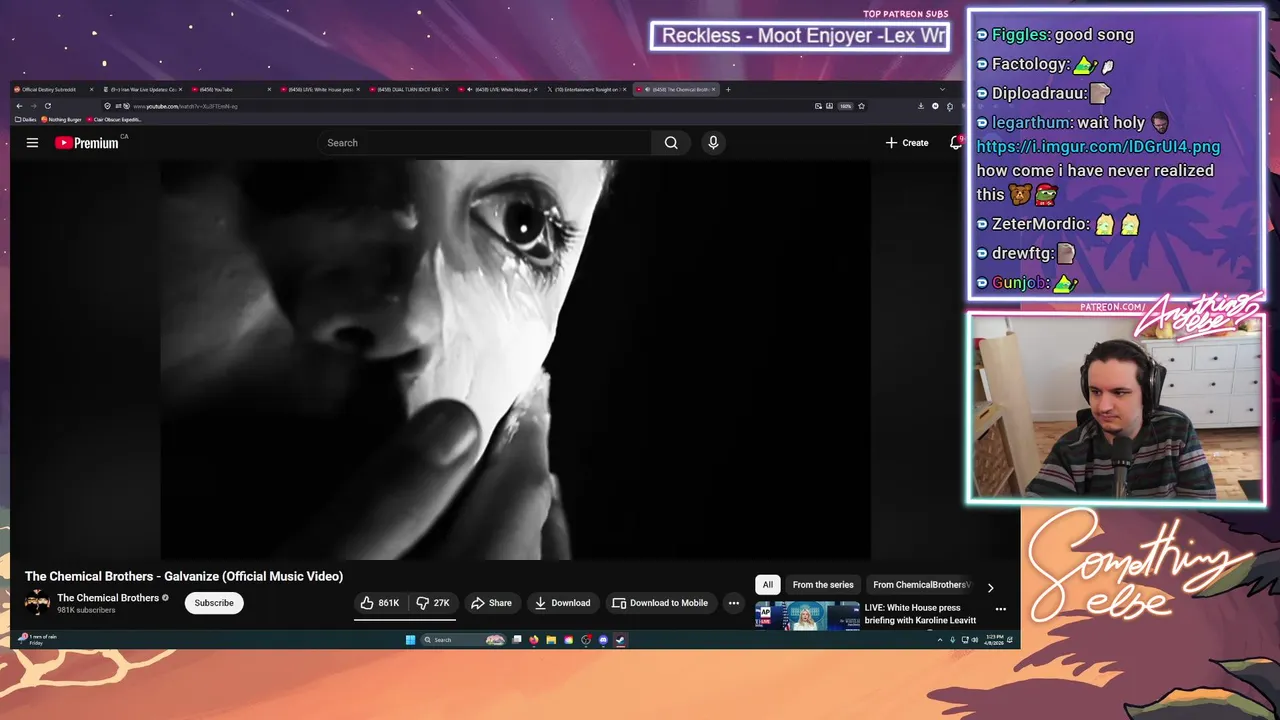Open the Dailies bookmarks folder

[25, 120]
